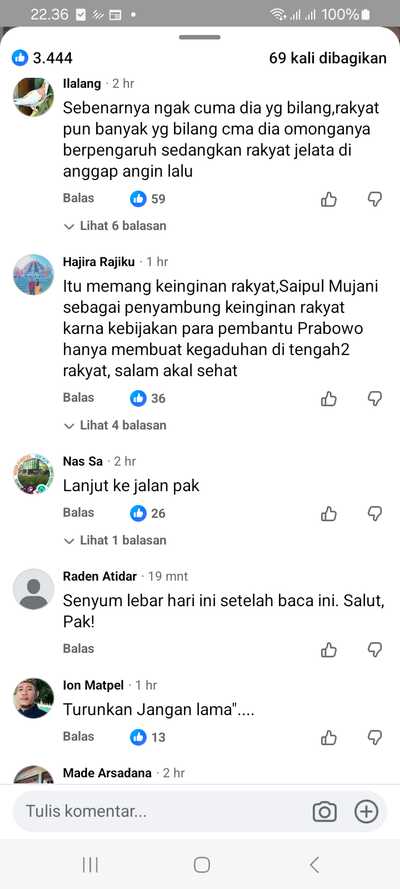This screenshot has height=889, width=400.
Task: Like Raden Atidar's comment
Action: pyautogui.click(x=329, y=649)
